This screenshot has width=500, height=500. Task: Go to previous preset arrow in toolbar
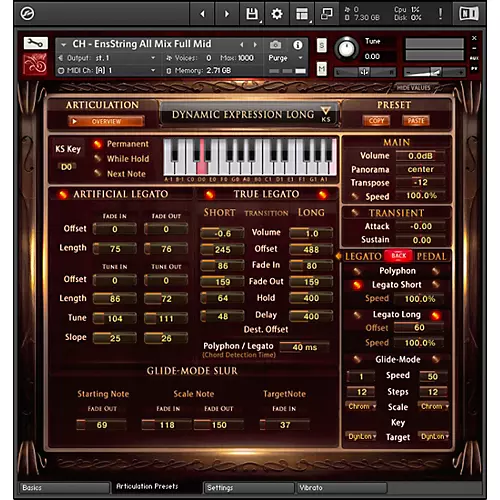pos(202,14)
